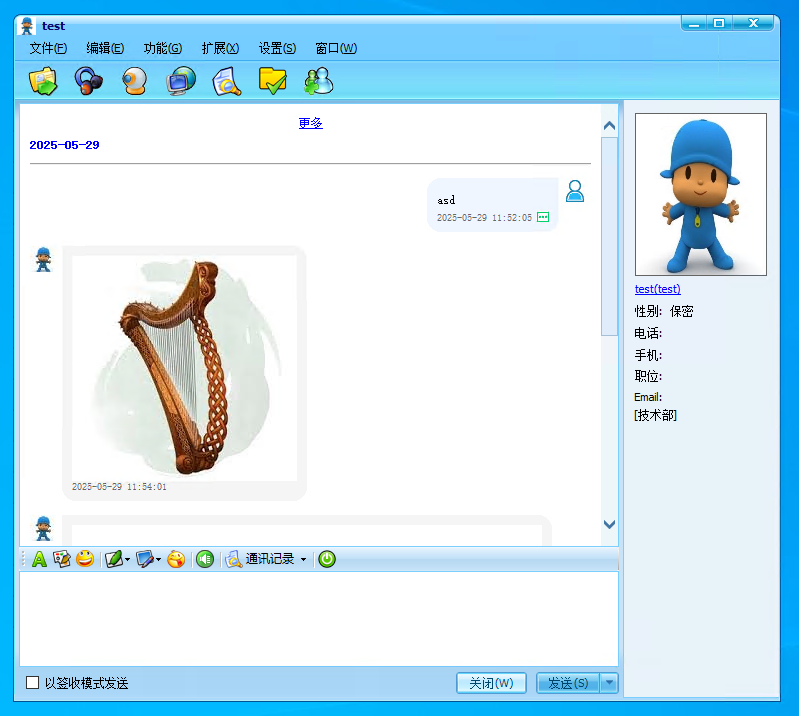This screenshot has height=716, width=799.
Task: Click the handwriting pen tool icon
Action: coord(114,559)
